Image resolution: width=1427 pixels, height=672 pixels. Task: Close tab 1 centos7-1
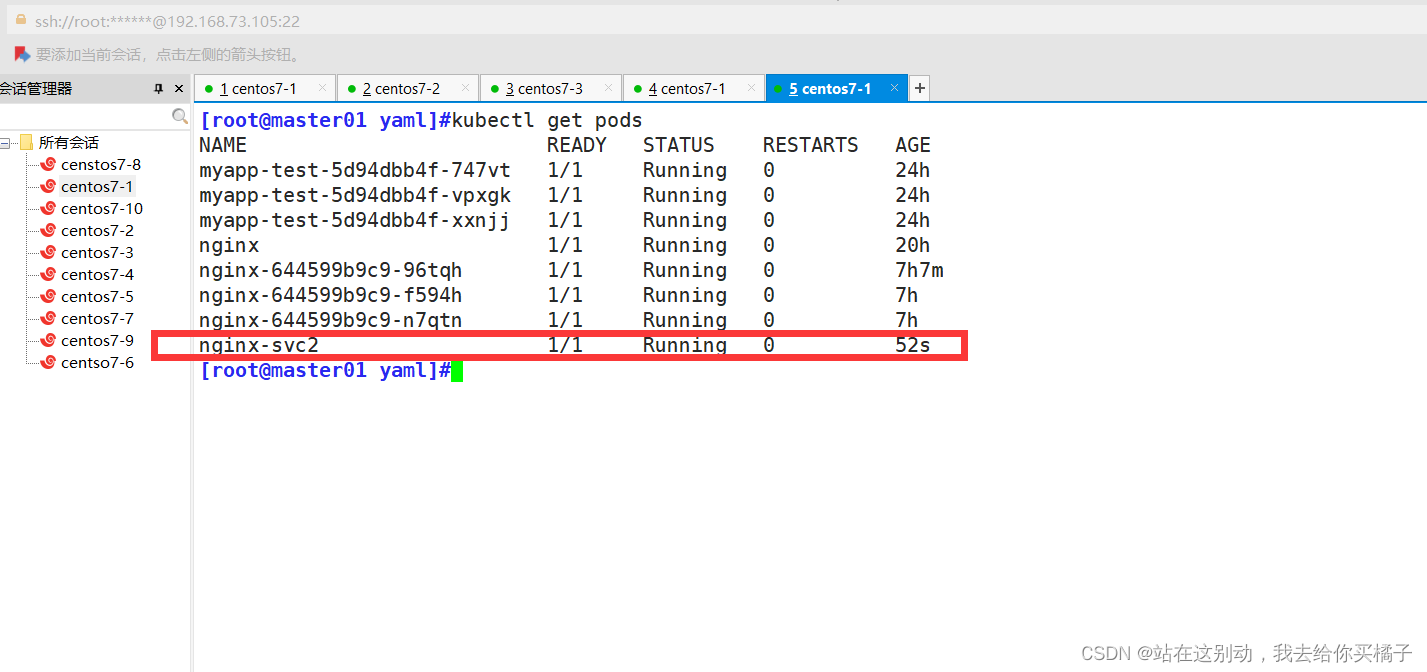[x=322, y=88]
